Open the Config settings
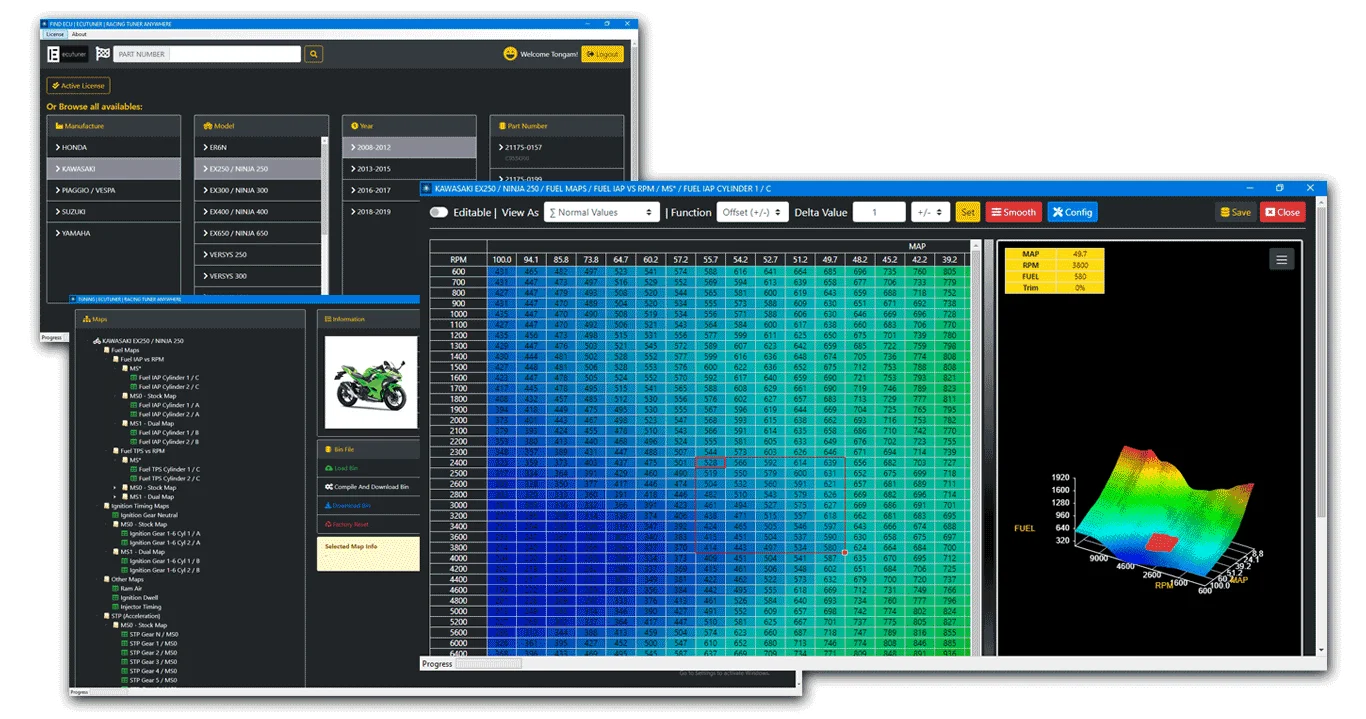This screenshot has height=719, width=1366. (1072, 212)
